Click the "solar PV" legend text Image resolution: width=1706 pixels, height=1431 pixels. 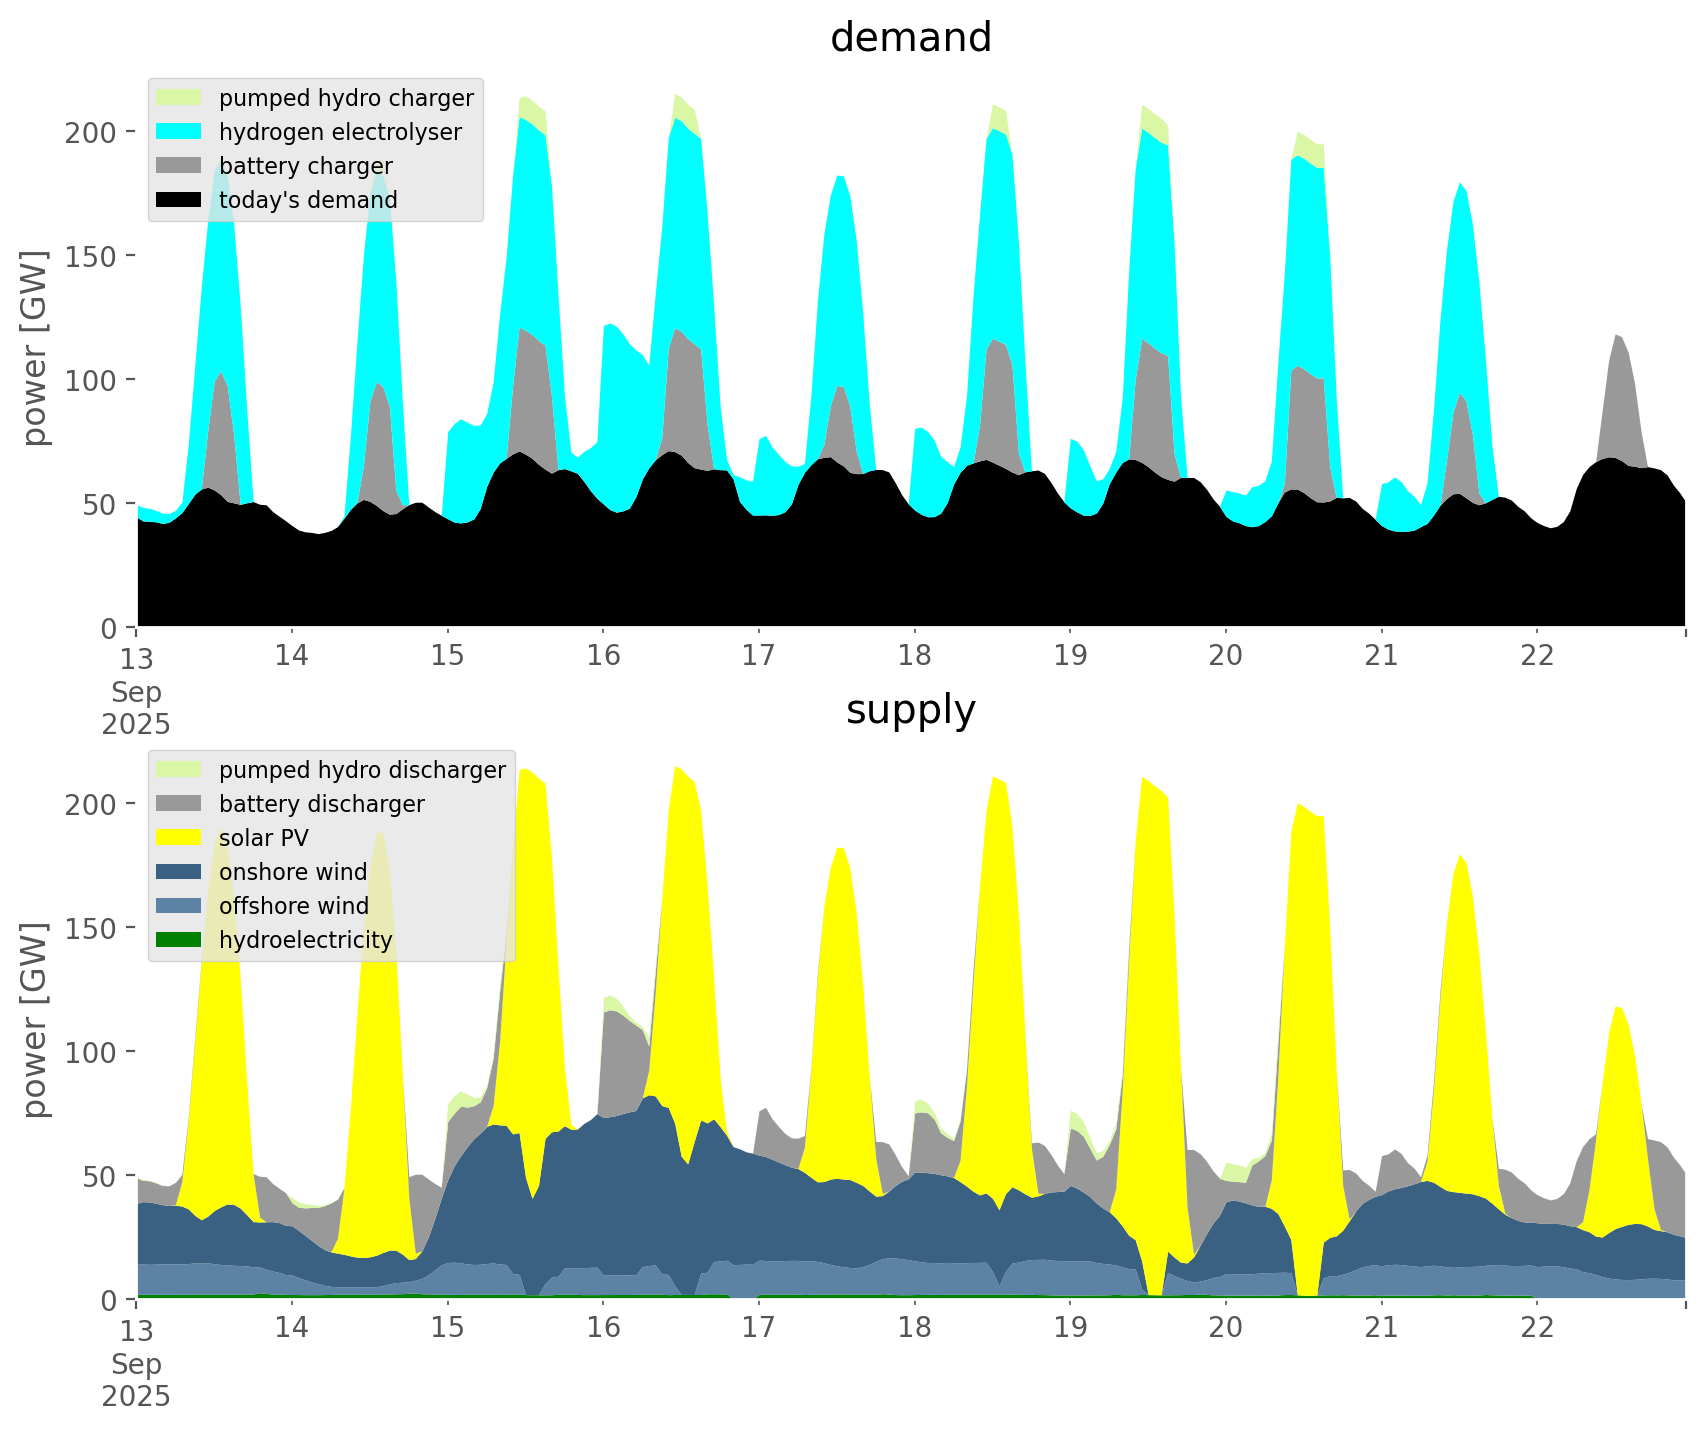264,838
